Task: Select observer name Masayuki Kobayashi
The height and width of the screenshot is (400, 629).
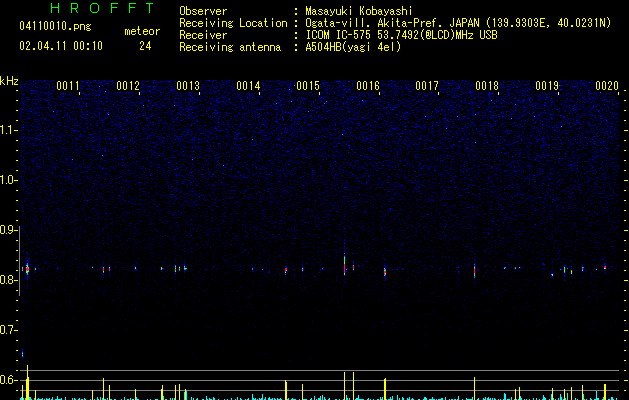Action: pos(359,11)
